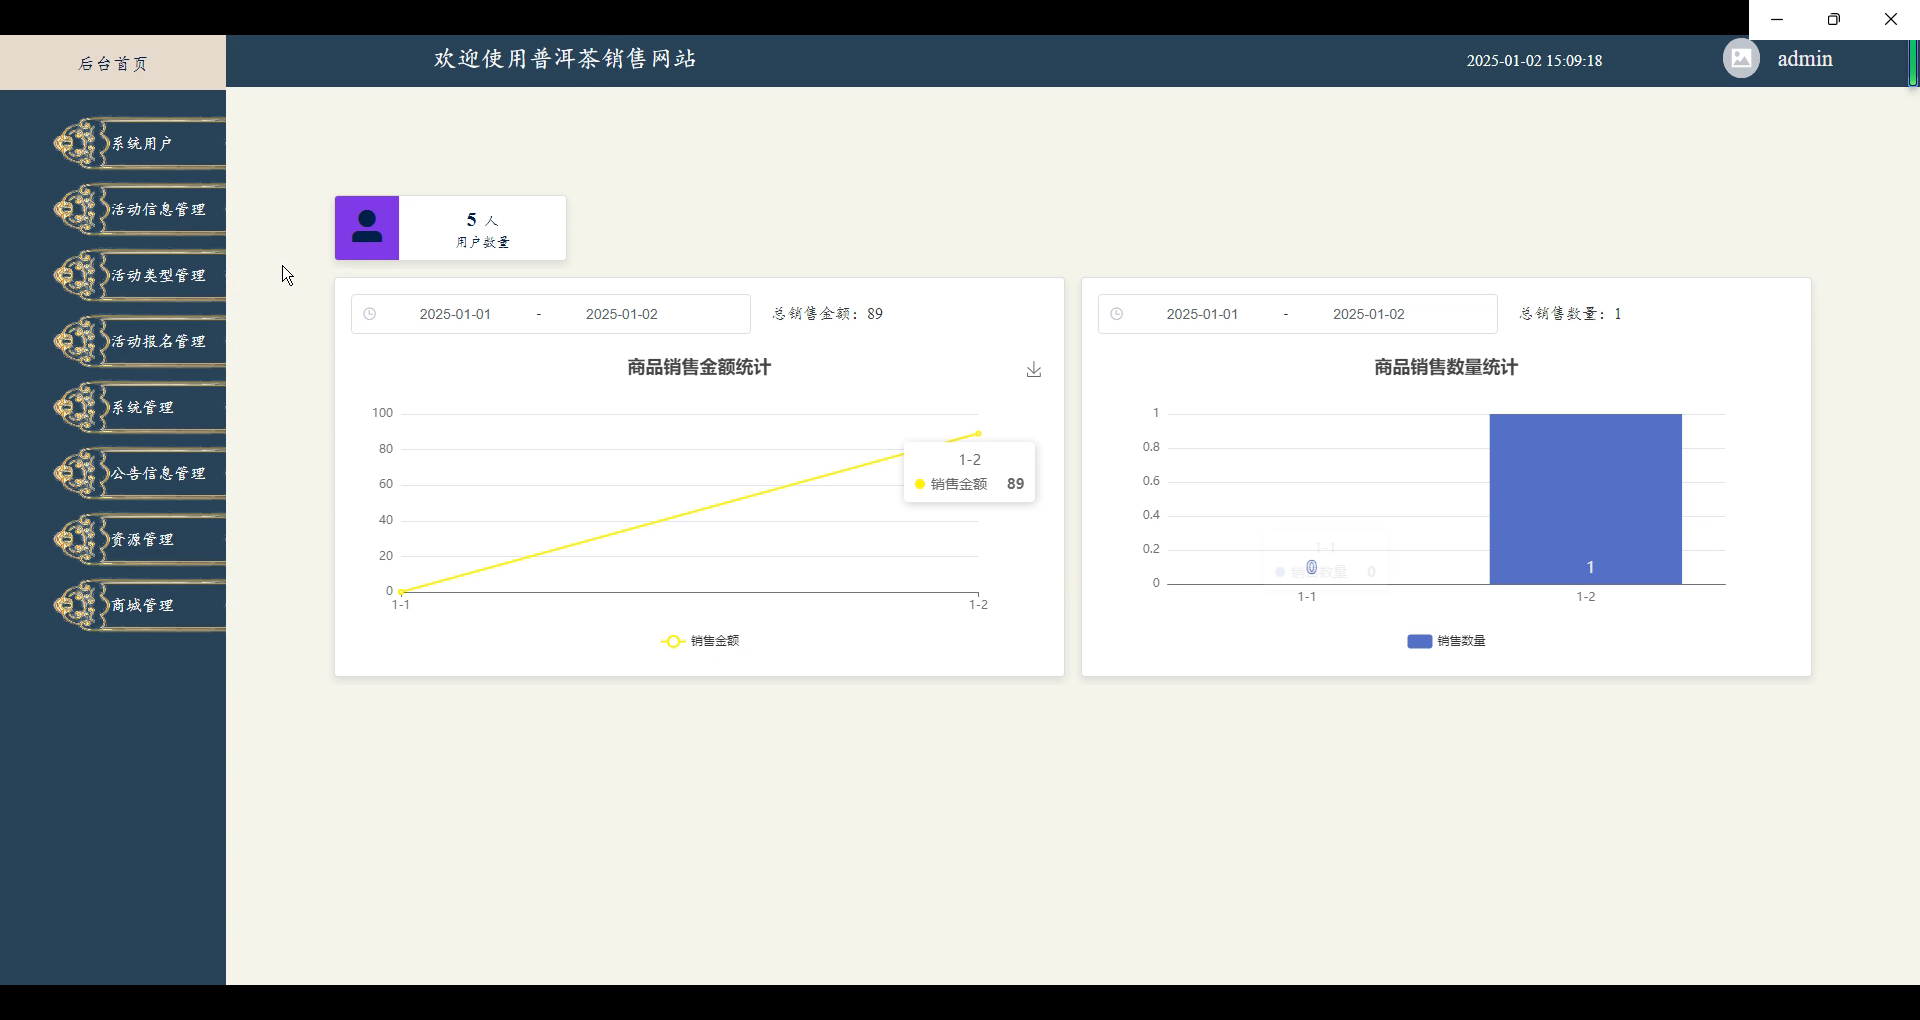The height and width of the screenshot is (1020, 1920).
Task: Click the 2025-01-02 15:09:18 timestamp
Action: (x=1534, y=61)
